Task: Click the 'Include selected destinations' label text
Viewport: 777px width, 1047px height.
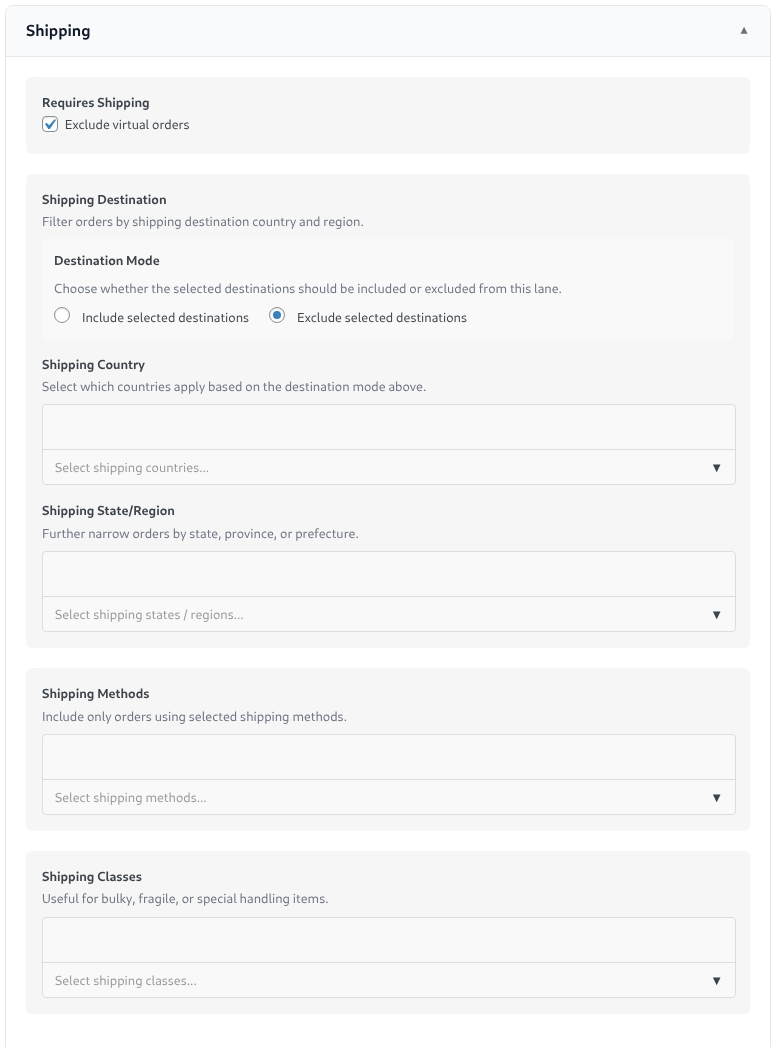Action: 165,318
